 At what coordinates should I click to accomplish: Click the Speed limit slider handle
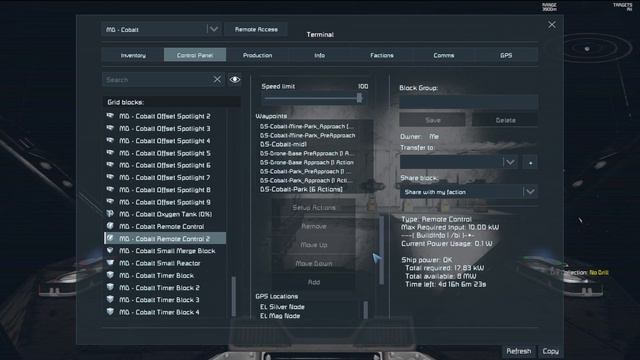[x=359, y=98]
